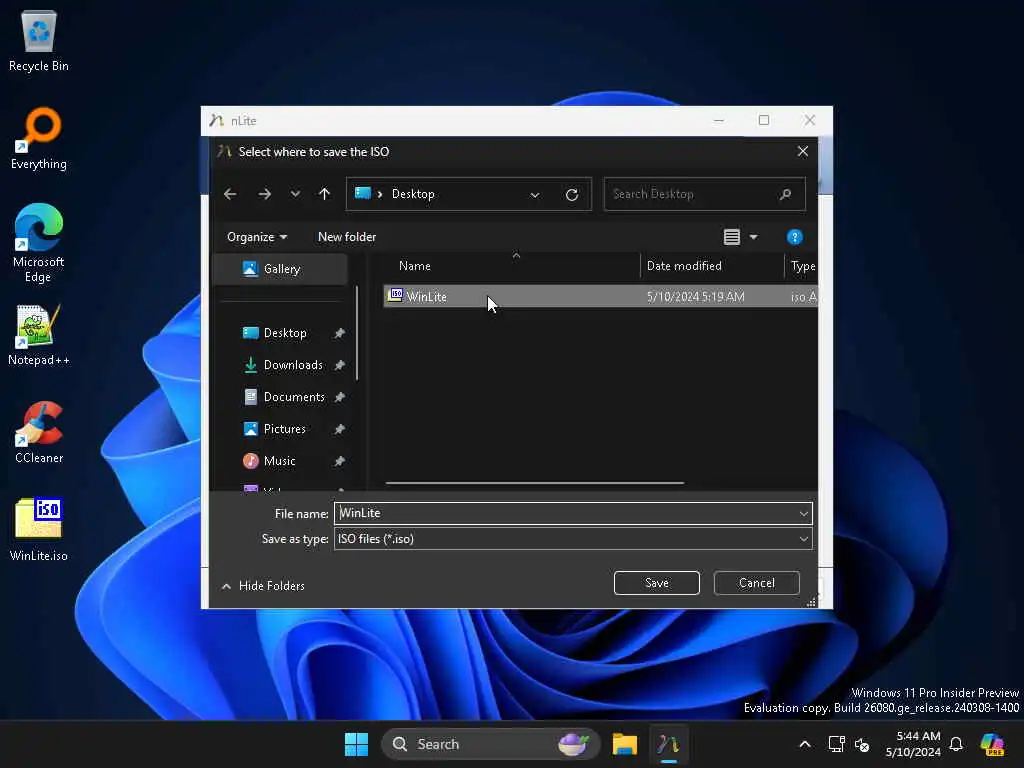The height and width of the screenshot is (768, 1024).
Task: Go up one folder level
Action: [x=325, y=194]
